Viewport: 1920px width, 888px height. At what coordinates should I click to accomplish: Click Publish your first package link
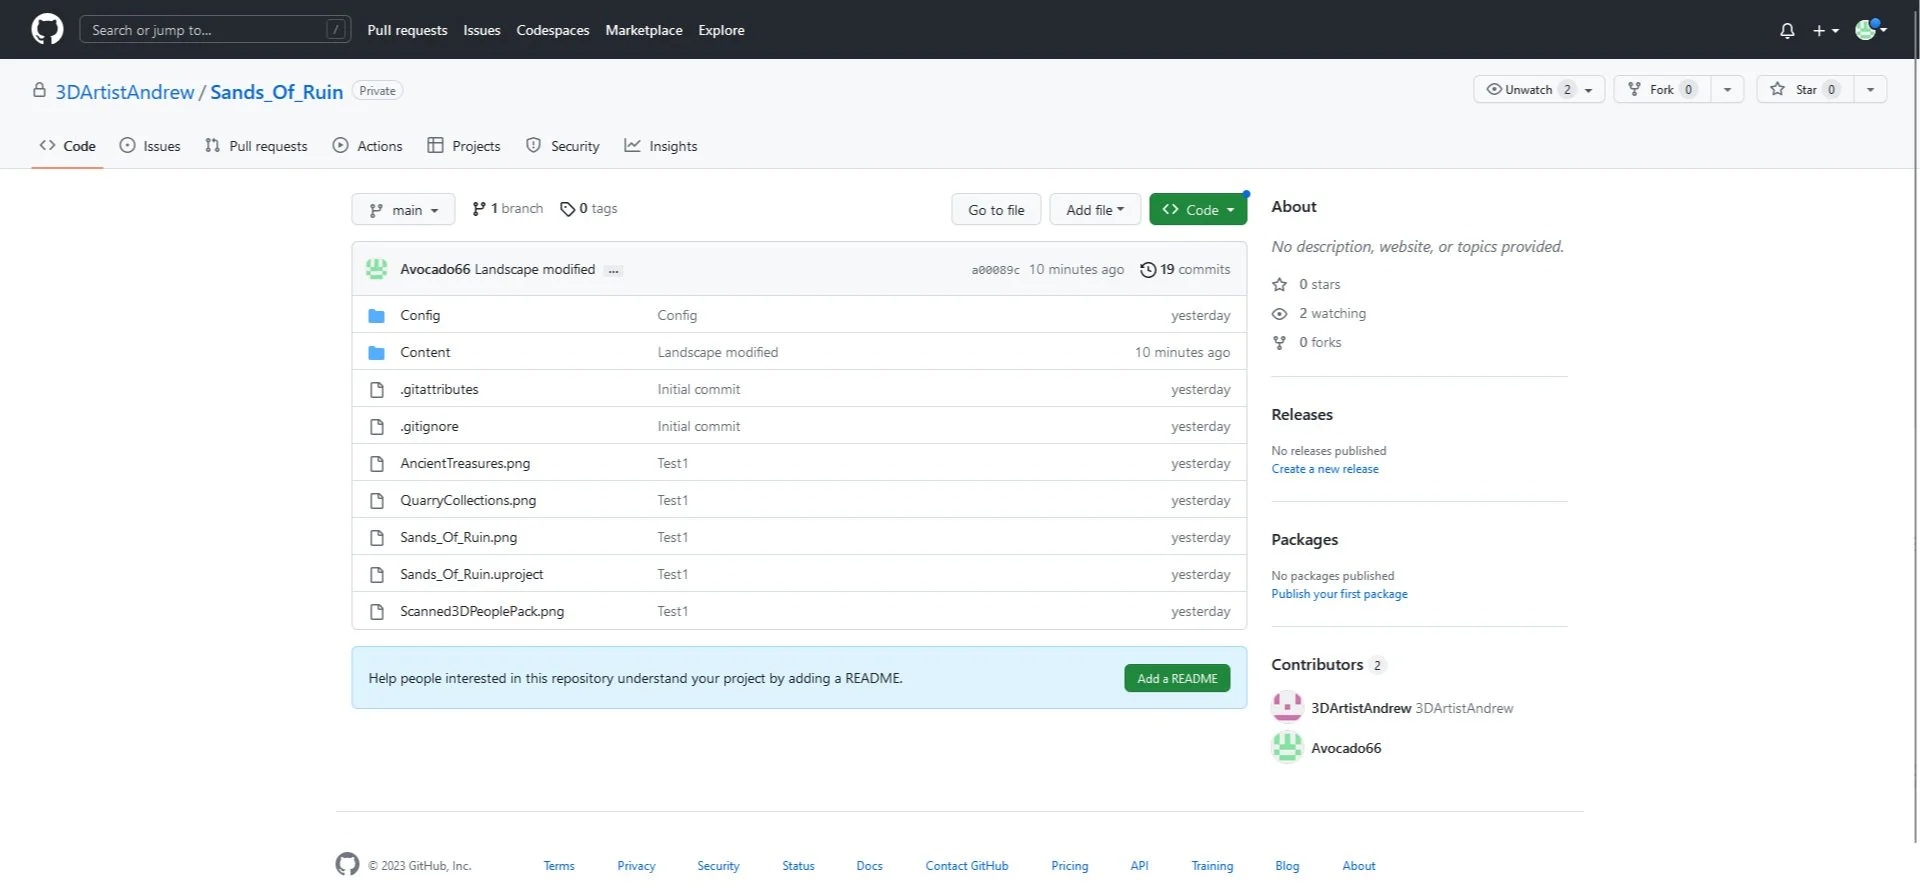pos(1339,594)
